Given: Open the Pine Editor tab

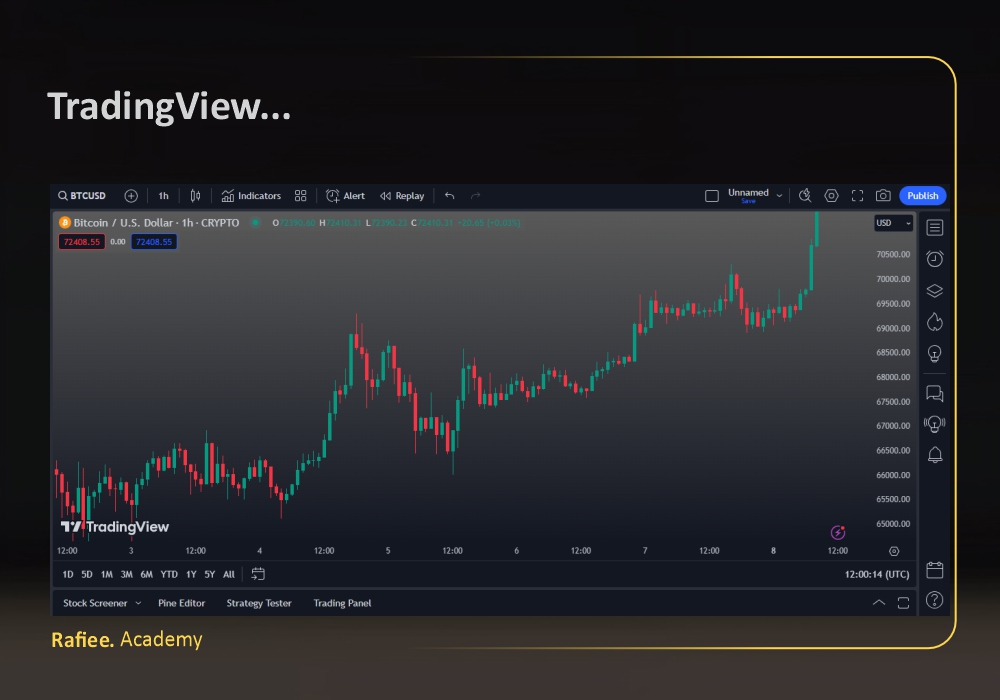Looking at the screenshot, I should [x=182, y=603].
